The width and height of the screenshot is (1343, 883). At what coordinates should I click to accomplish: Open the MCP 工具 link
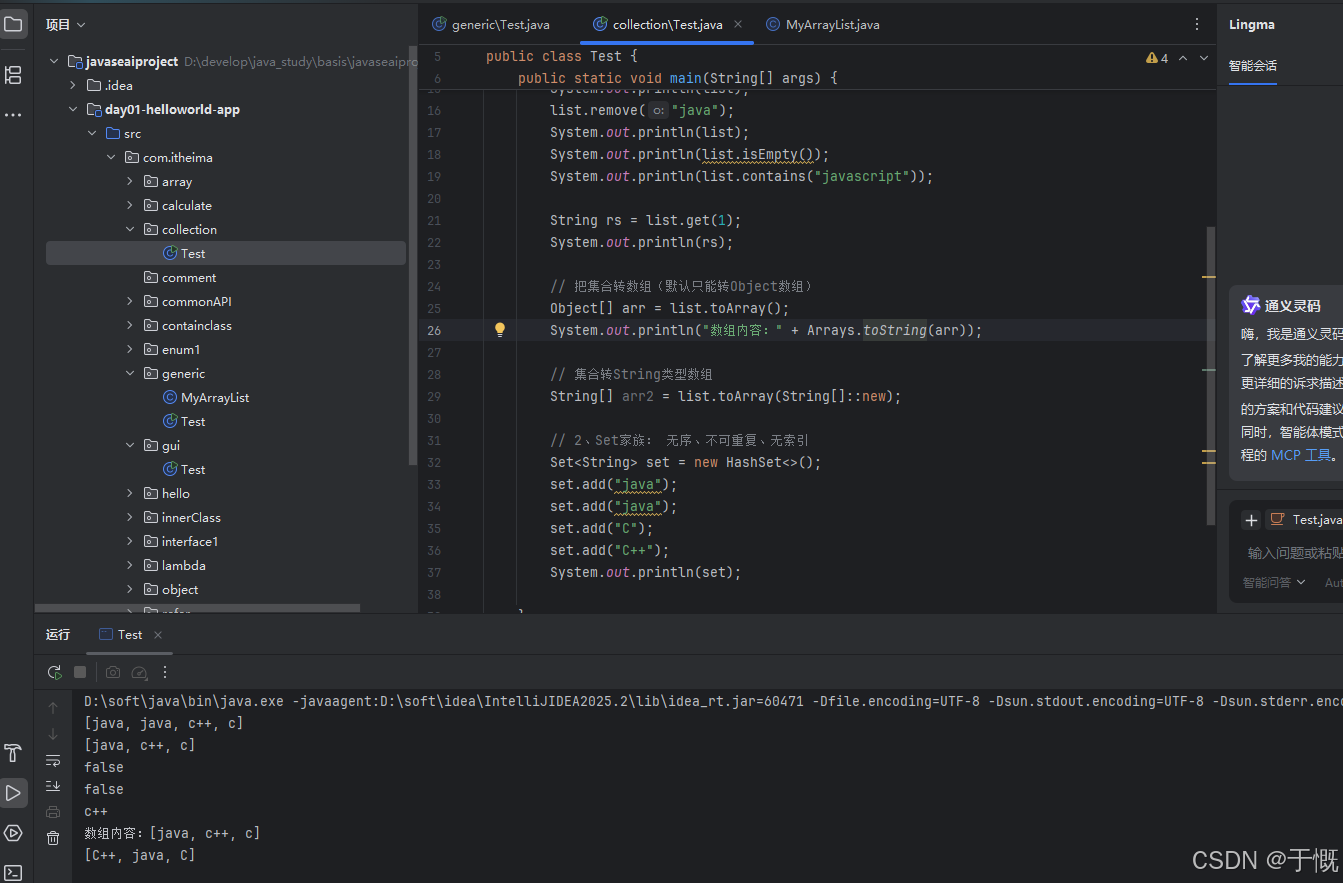point(1301,454)
